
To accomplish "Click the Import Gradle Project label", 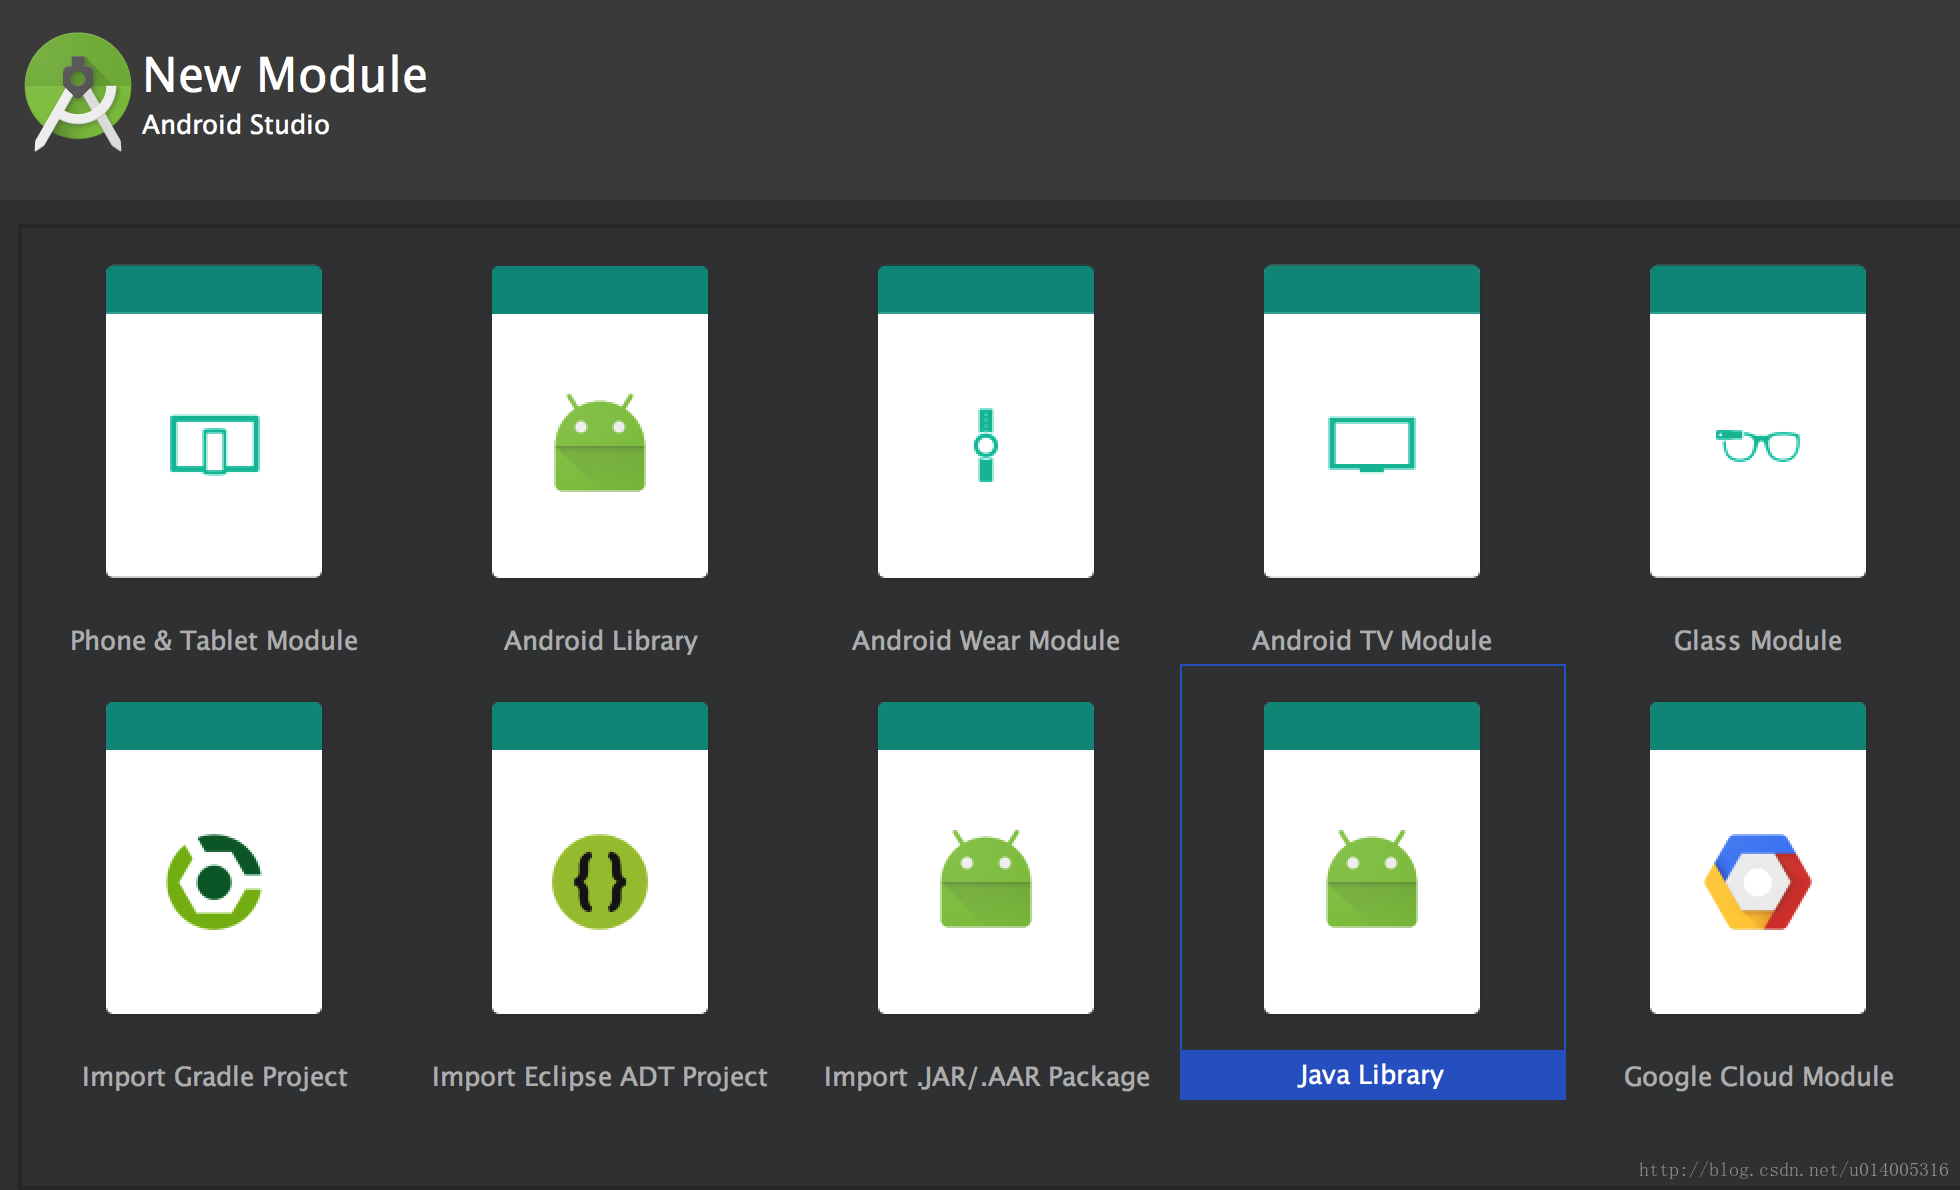I will pos(214,1076).
